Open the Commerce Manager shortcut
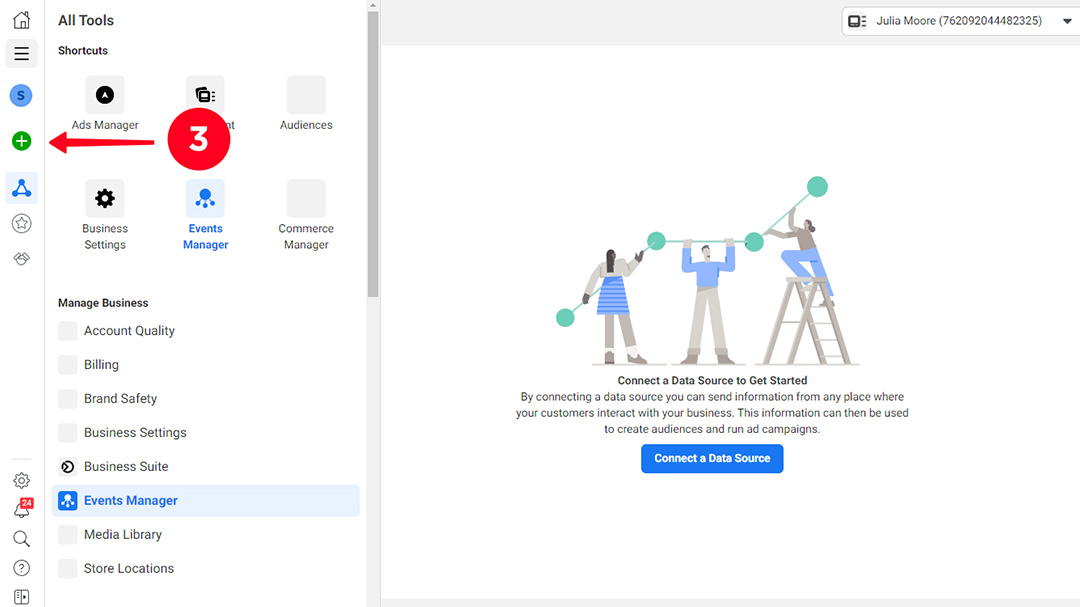This screenshot has width=1080, height=607. (x=306, y=215)
